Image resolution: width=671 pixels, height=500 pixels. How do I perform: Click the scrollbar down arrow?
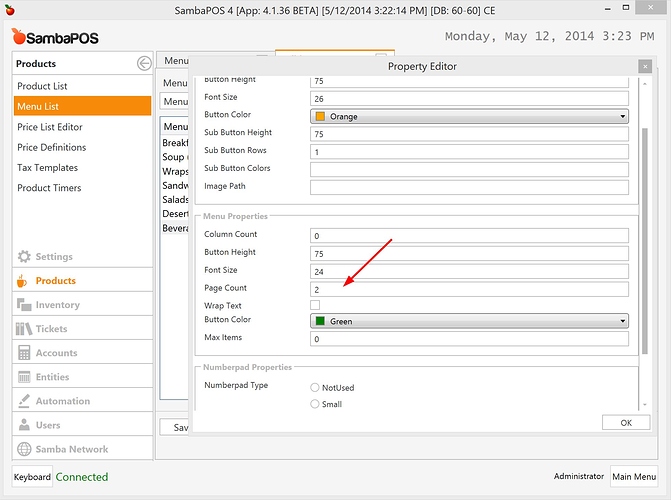point(645,405)
